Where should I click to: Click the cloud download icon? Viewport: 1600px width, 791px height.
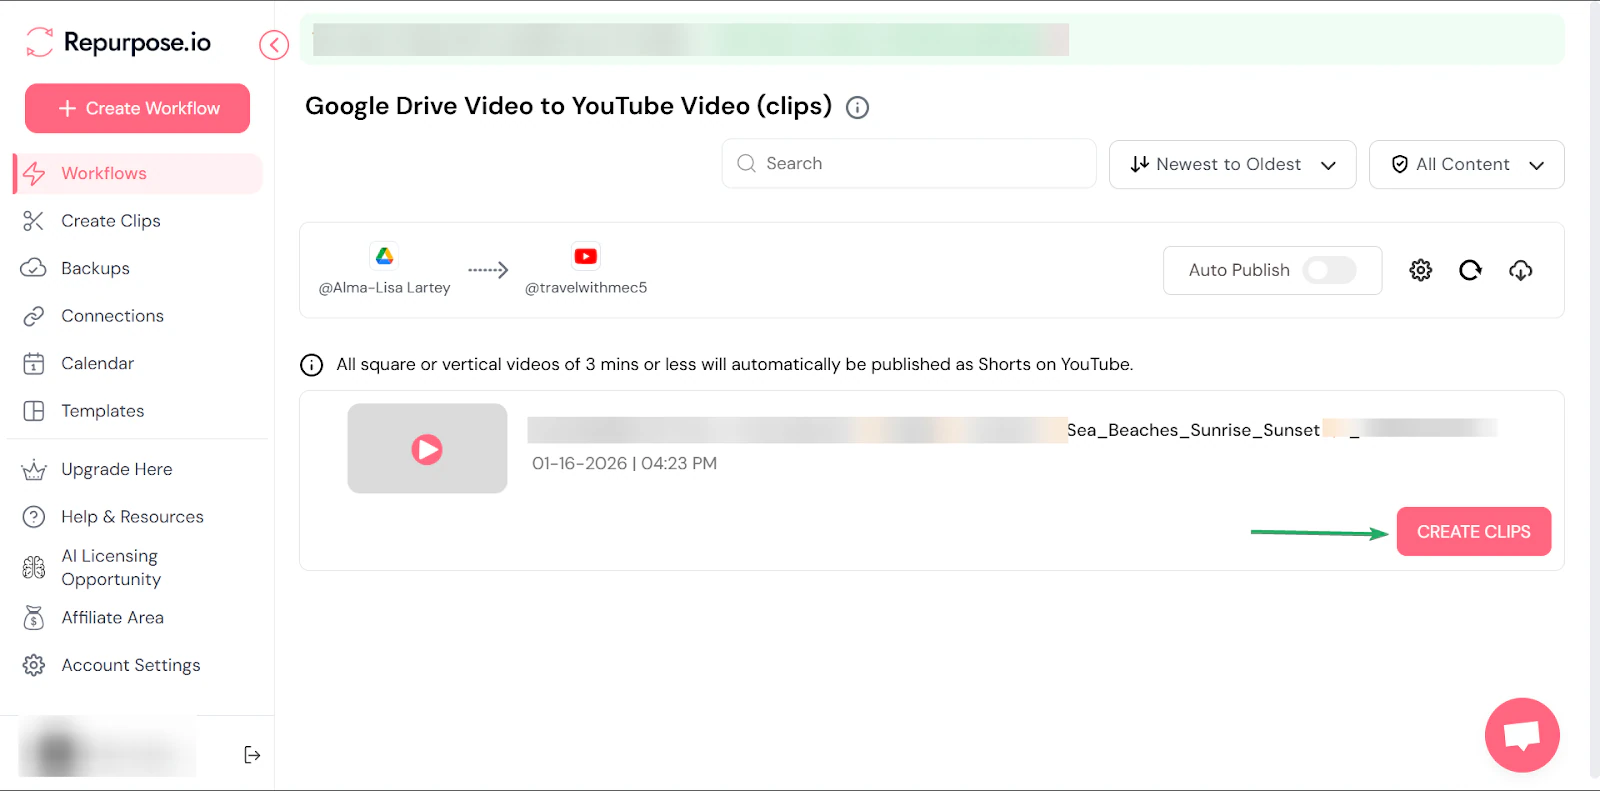[x=1521, y=270]
